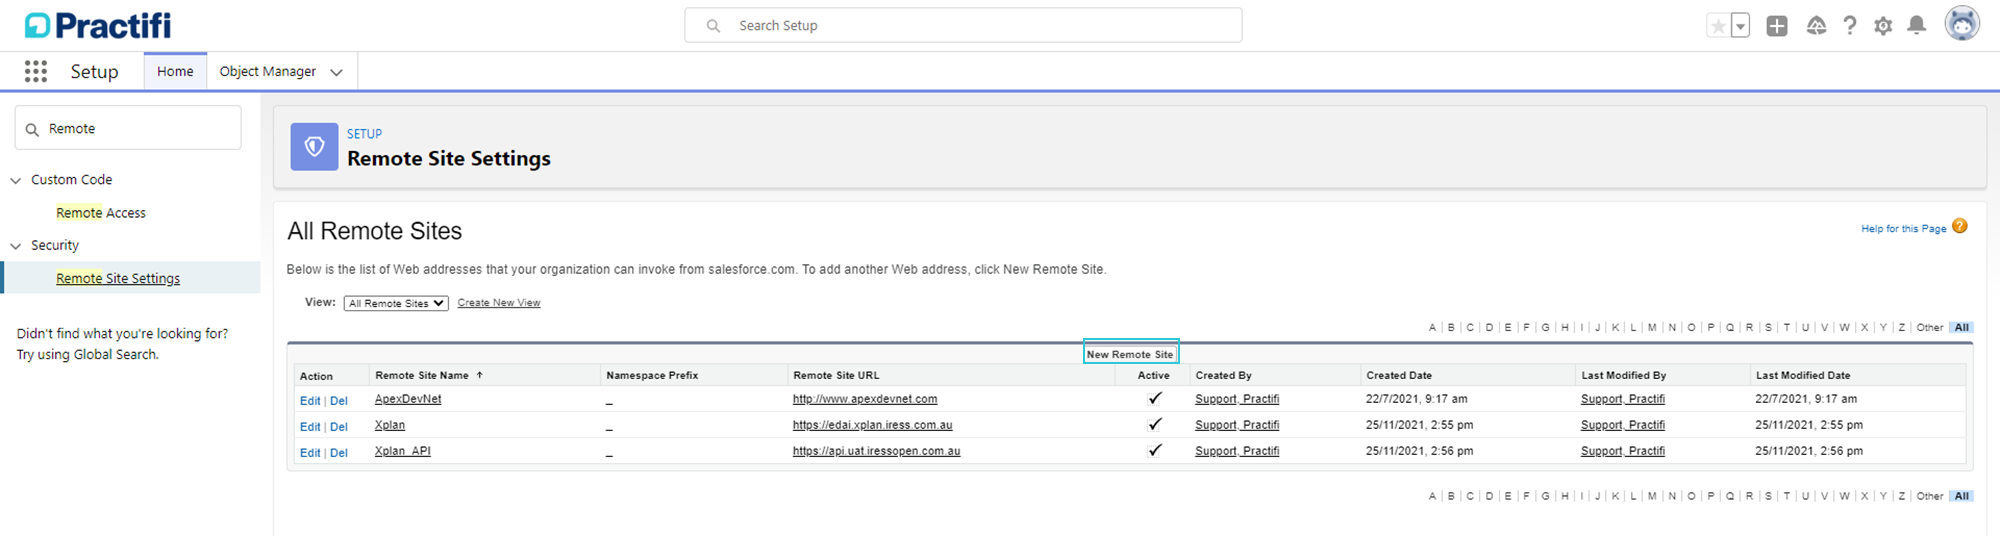Click the Guidance Center trailhead icon
This screenshot has height=536, width=2000.
(1817, 26)
